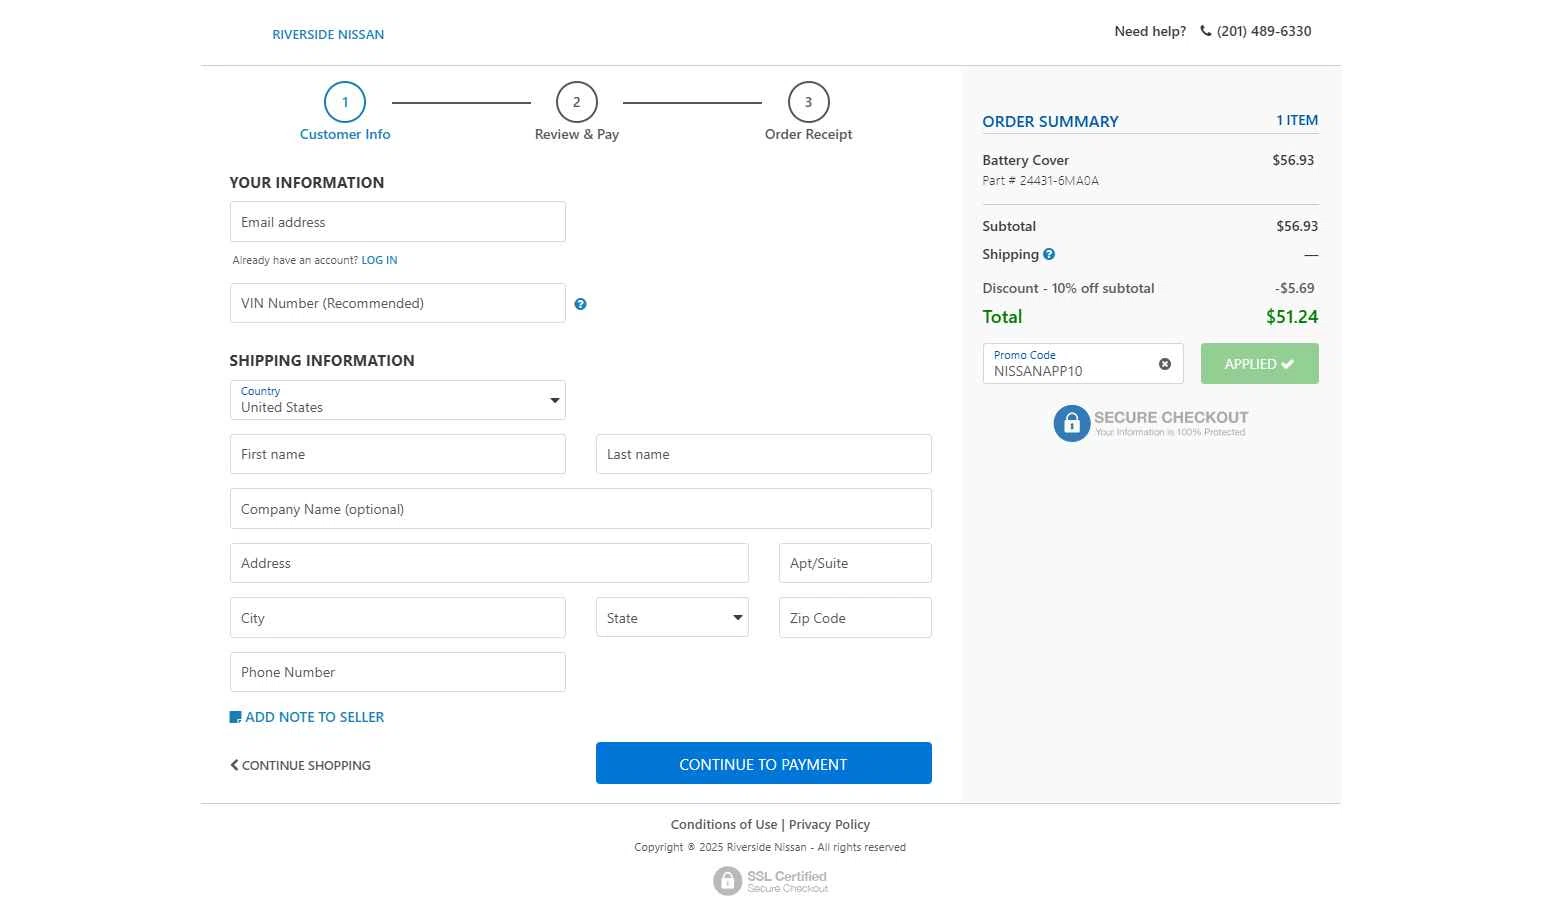Viewport: 1541px width, 911px height.
Task: Click the Shipping Information heading
Action: (322, 361)
